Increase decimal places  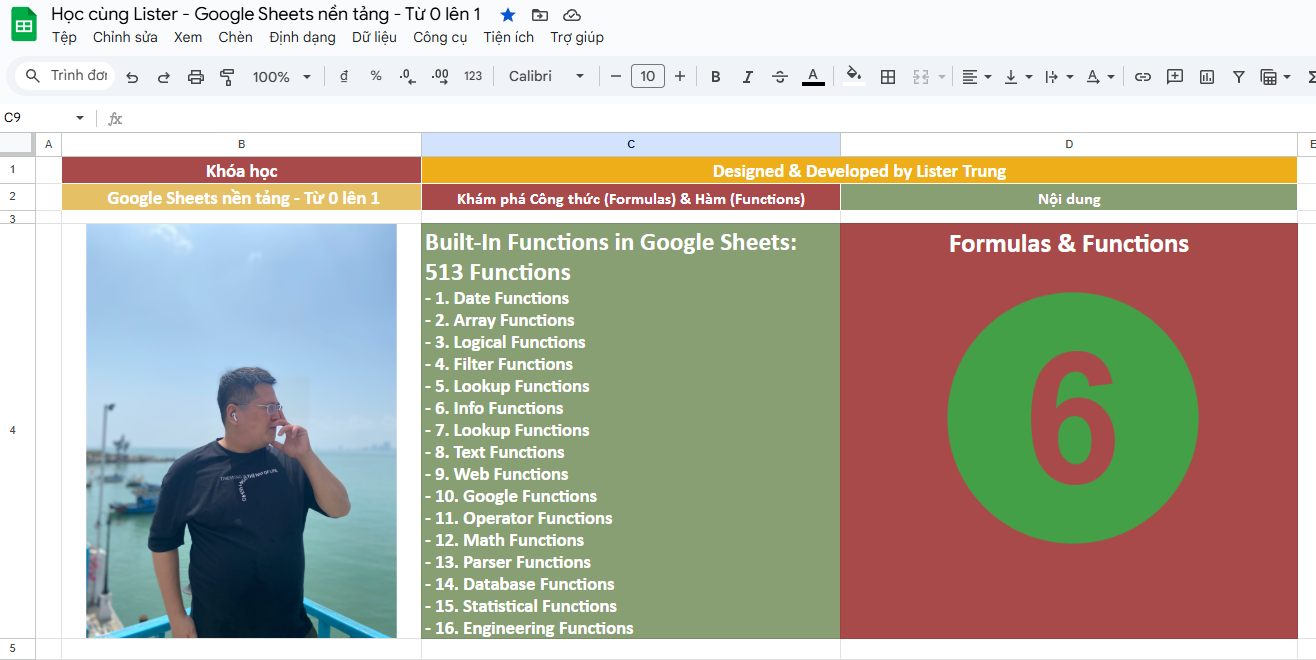pos(440,76)
